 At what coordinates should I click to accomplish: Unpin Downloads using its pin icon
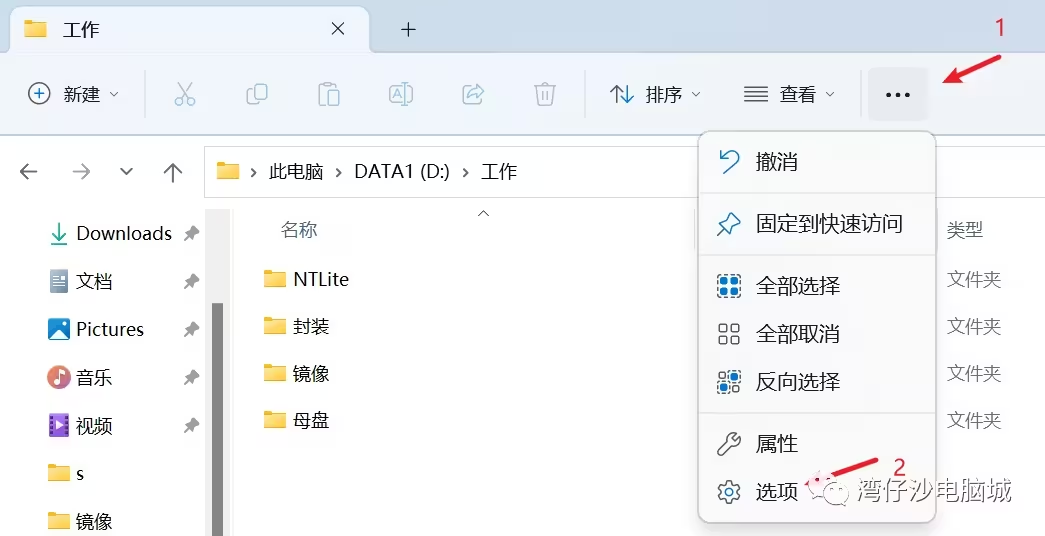coord(191,233)
